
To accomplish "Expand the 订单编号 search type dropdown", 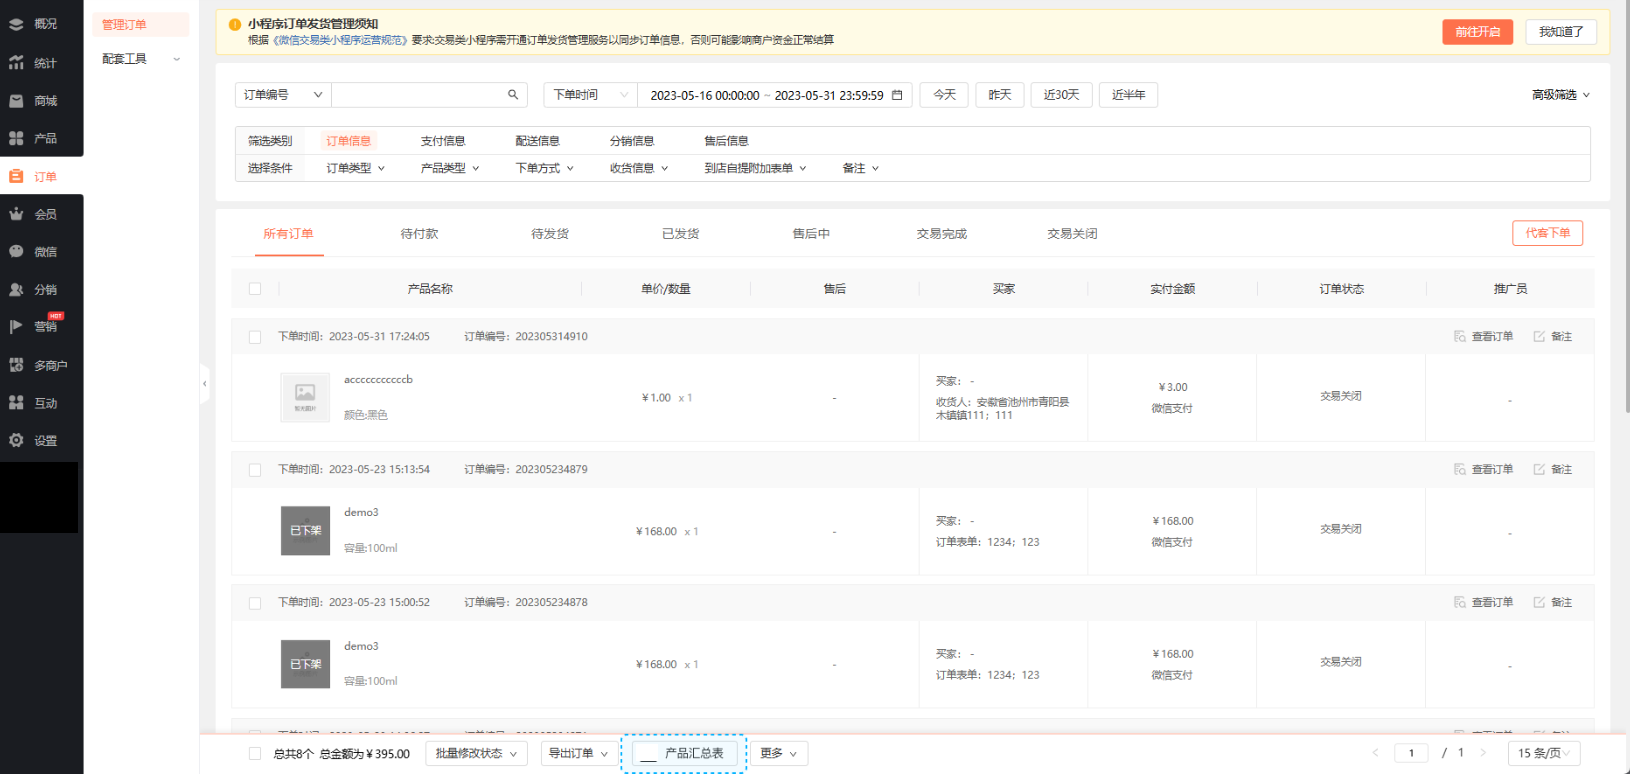I will point(283,95).
